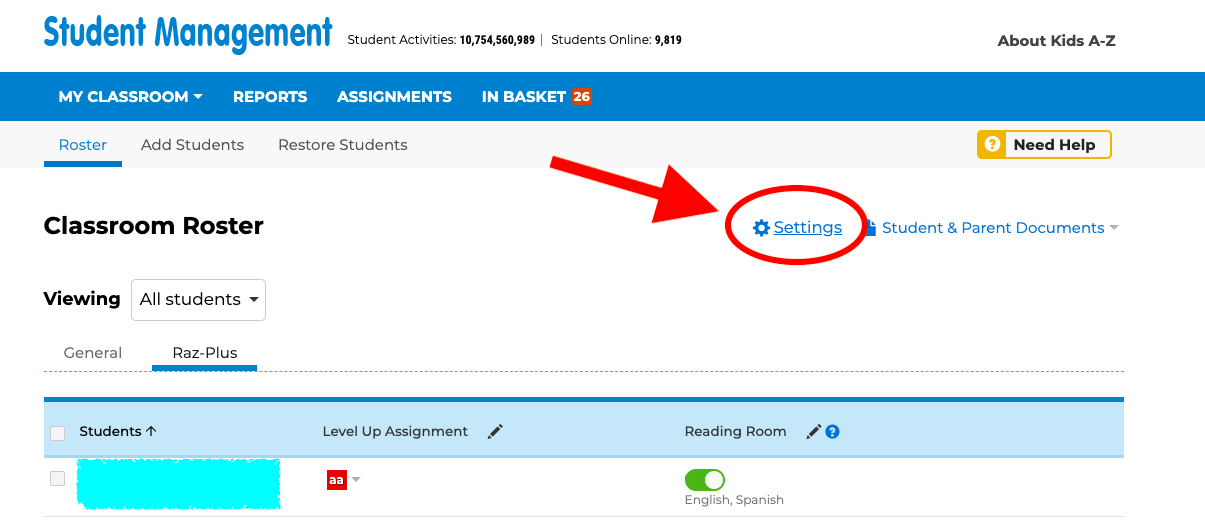
Task: Click the Settings text link
Action: pos(808,228)
